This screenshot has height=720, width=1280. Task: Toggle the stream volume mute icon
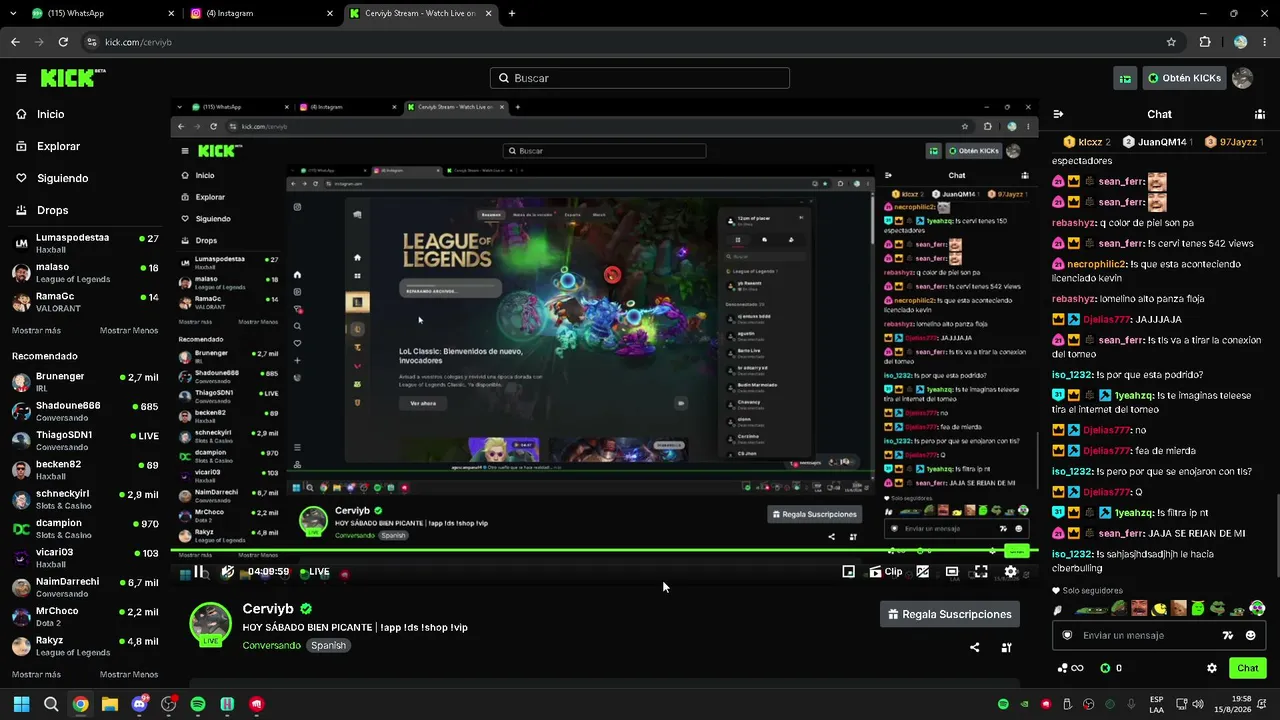click(x=227, y=572)
